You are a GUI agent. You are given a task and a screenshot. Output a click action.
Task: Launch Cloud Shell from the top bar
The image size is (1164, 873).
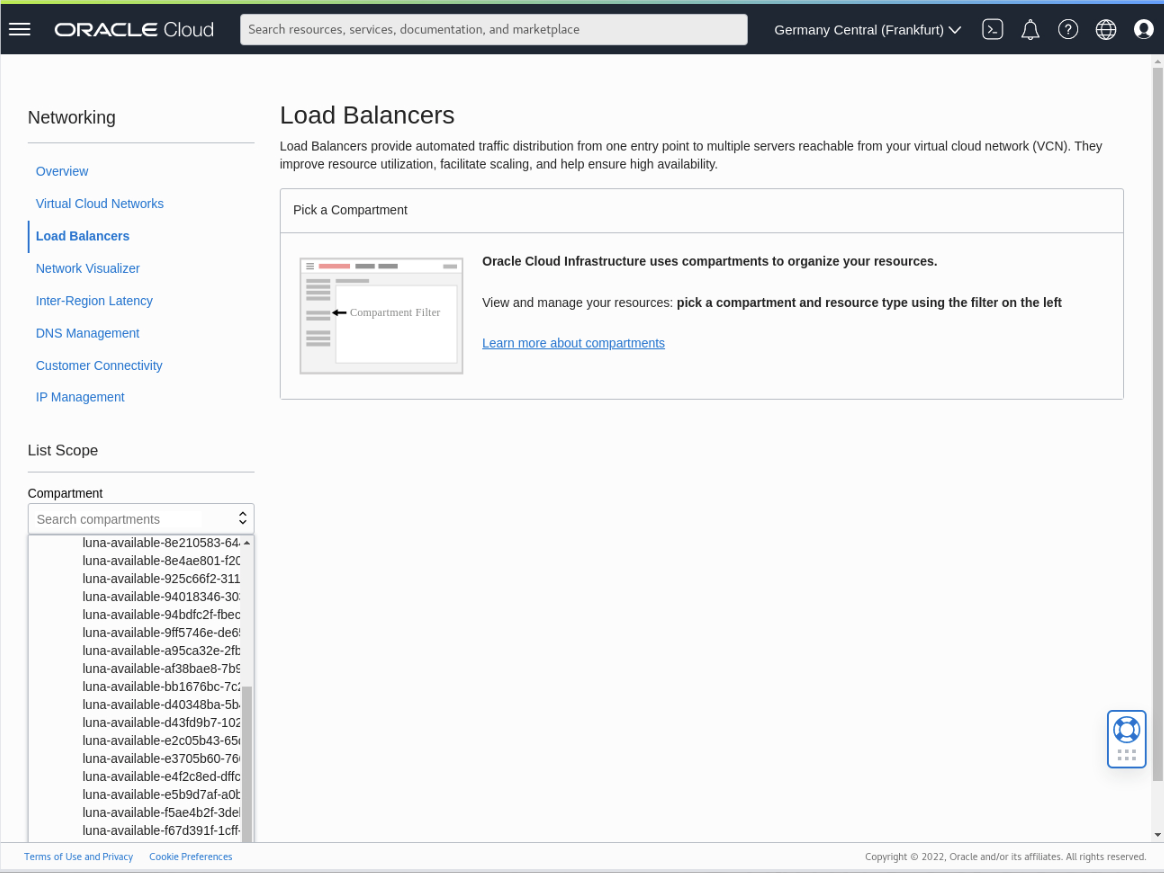click(992, 29)
